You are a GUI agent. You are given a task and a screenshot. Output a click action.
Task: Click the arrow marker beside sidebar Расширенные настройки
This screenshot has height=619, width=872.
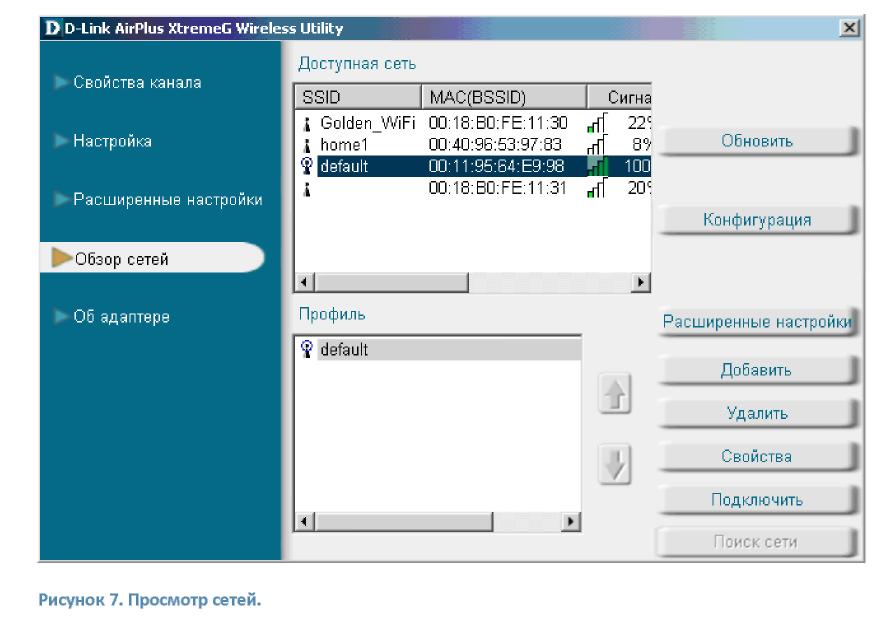61,199
